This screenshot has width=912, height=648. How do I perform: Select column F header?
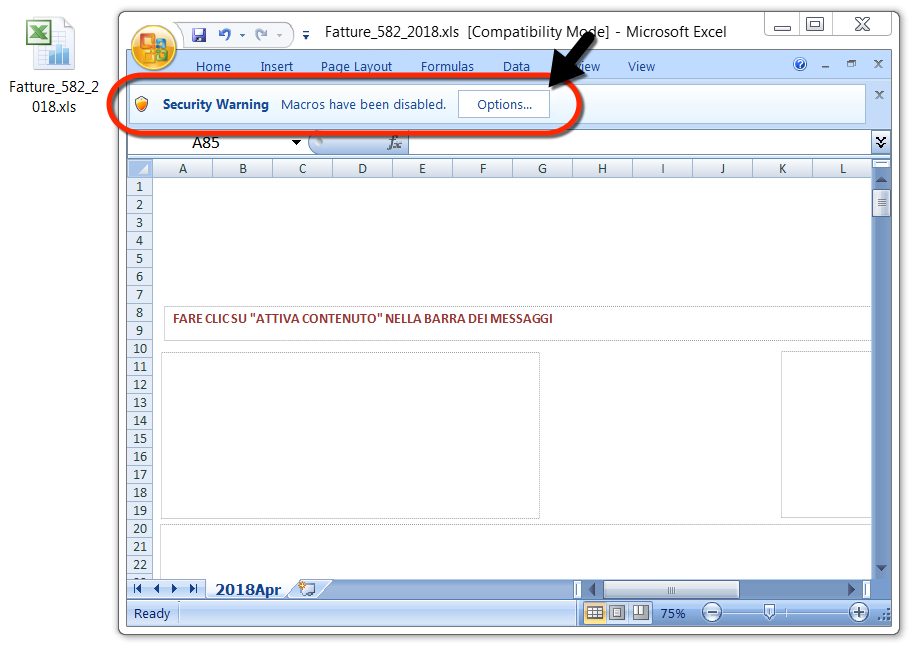pos(483,169)
